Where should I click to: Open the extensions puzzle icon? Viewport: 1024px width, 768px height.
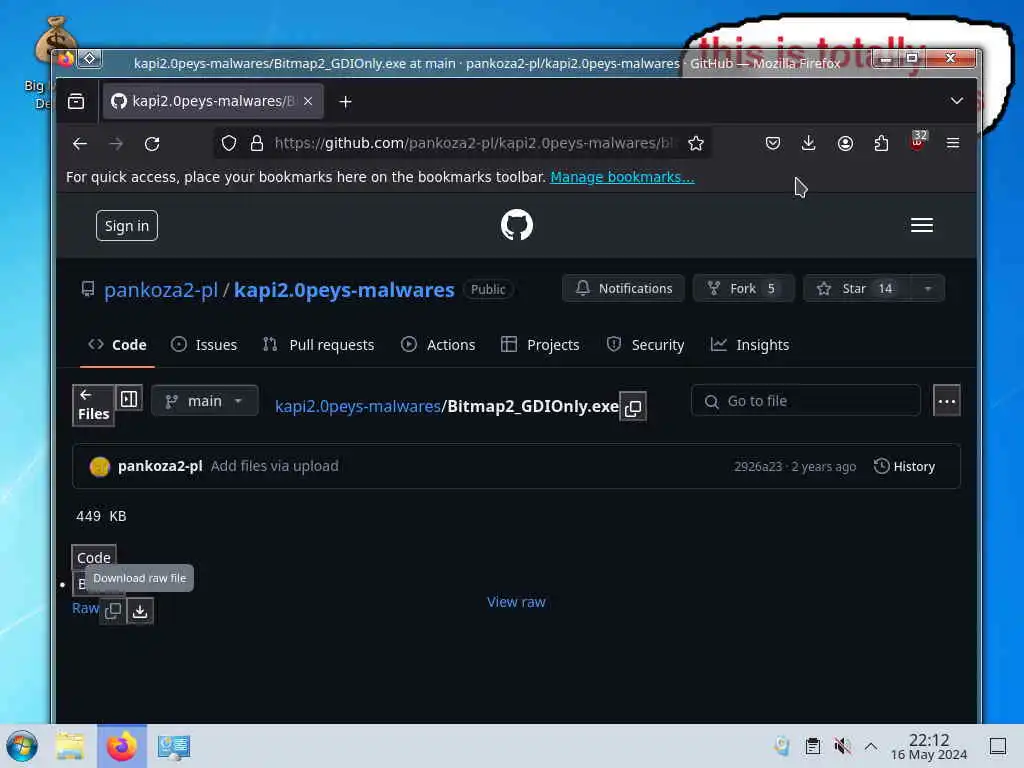pos(881,143)
